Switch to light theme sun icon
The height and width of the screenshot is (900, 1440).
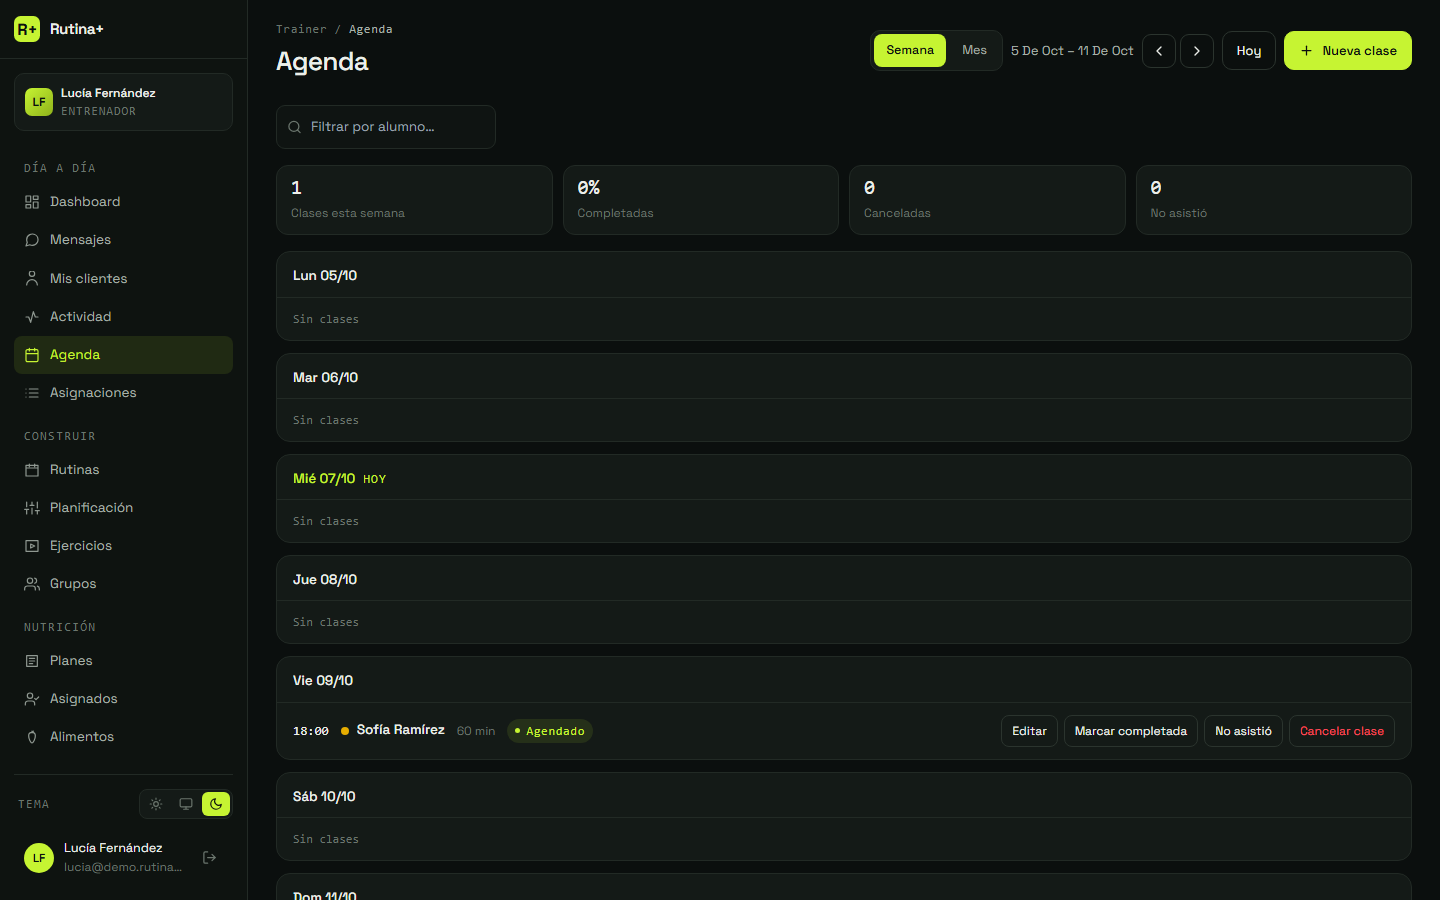[156, 804]
